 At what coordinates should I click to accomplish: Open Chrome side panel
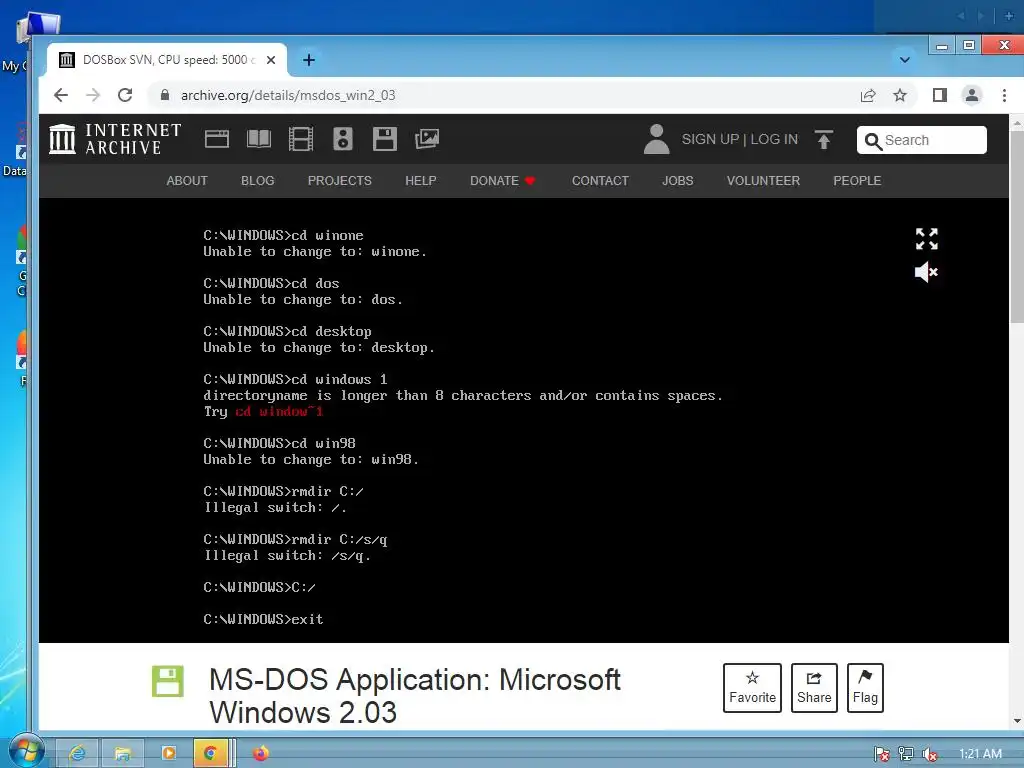[x=940, y=95]
